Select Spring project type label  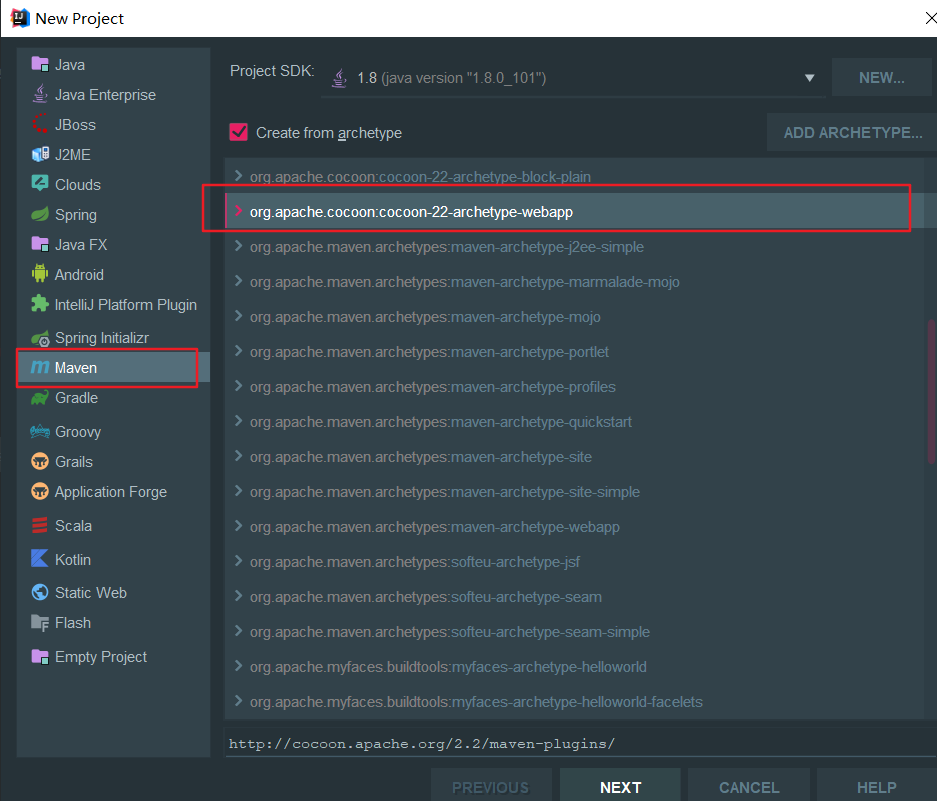pyautogui.click(x=76, y=215)
